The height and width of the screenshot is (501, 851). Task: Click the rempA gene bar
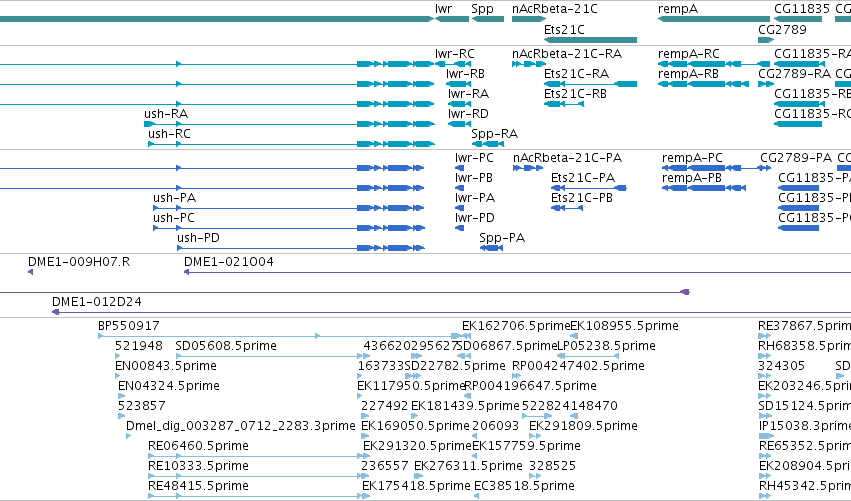pos(714,20)
